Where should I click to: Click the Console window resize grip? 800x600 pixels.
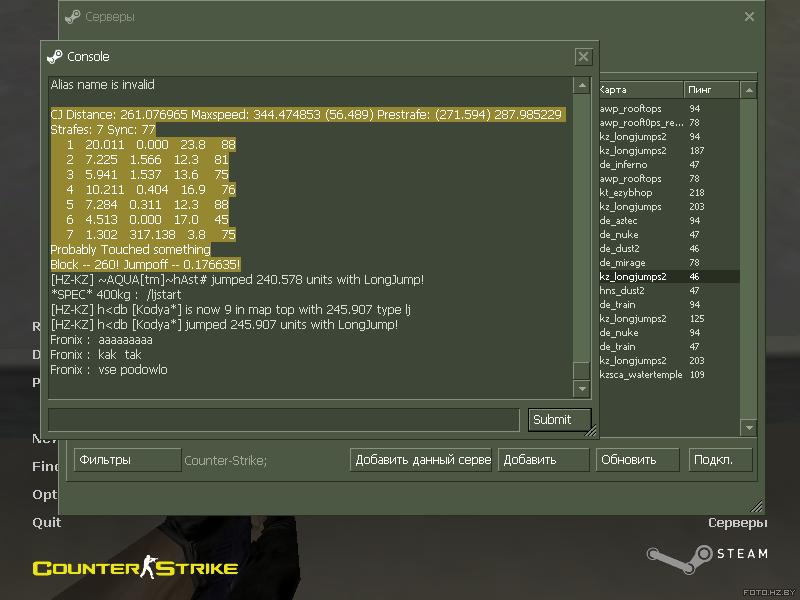591,432
